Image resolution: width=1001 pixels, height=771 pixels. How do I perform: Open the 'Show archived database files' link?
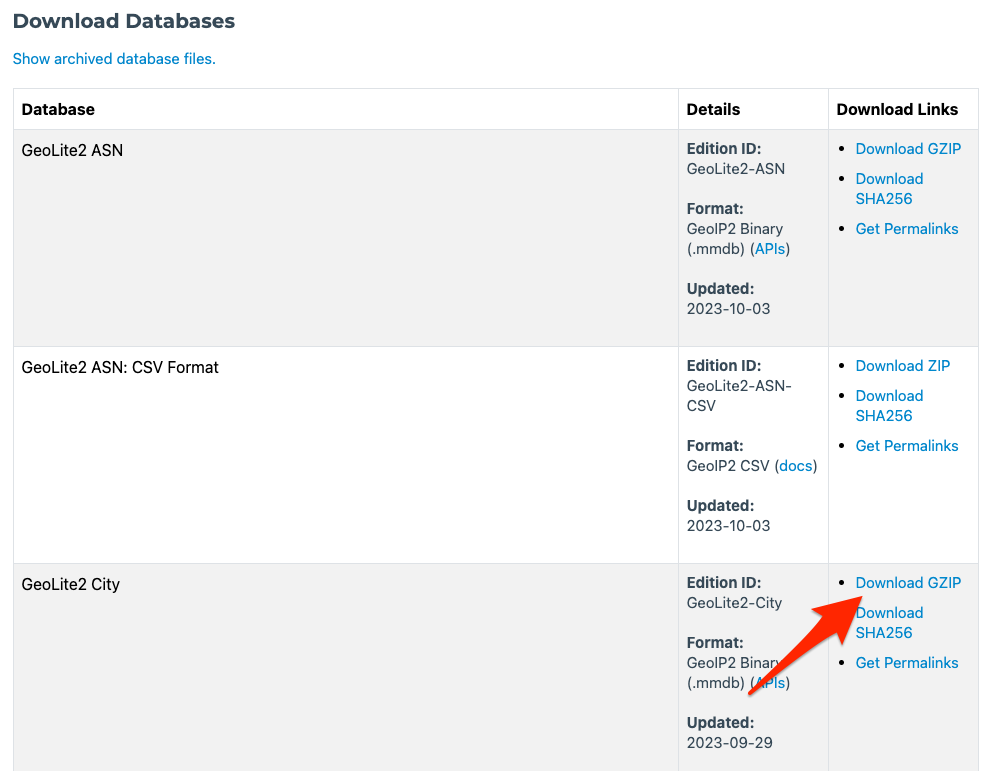click(x=114, y=59)
